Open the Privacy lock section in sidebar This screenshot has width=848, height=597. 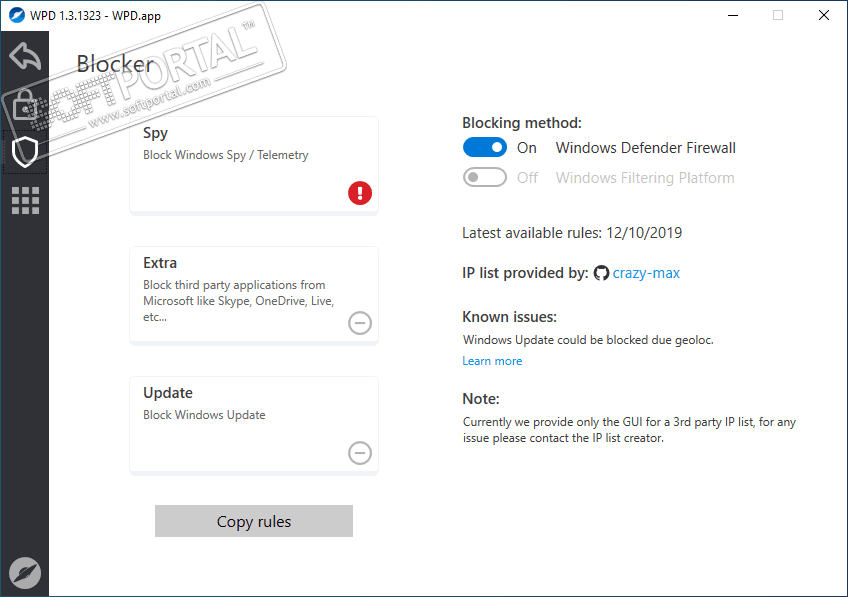[x=25, y=104]
